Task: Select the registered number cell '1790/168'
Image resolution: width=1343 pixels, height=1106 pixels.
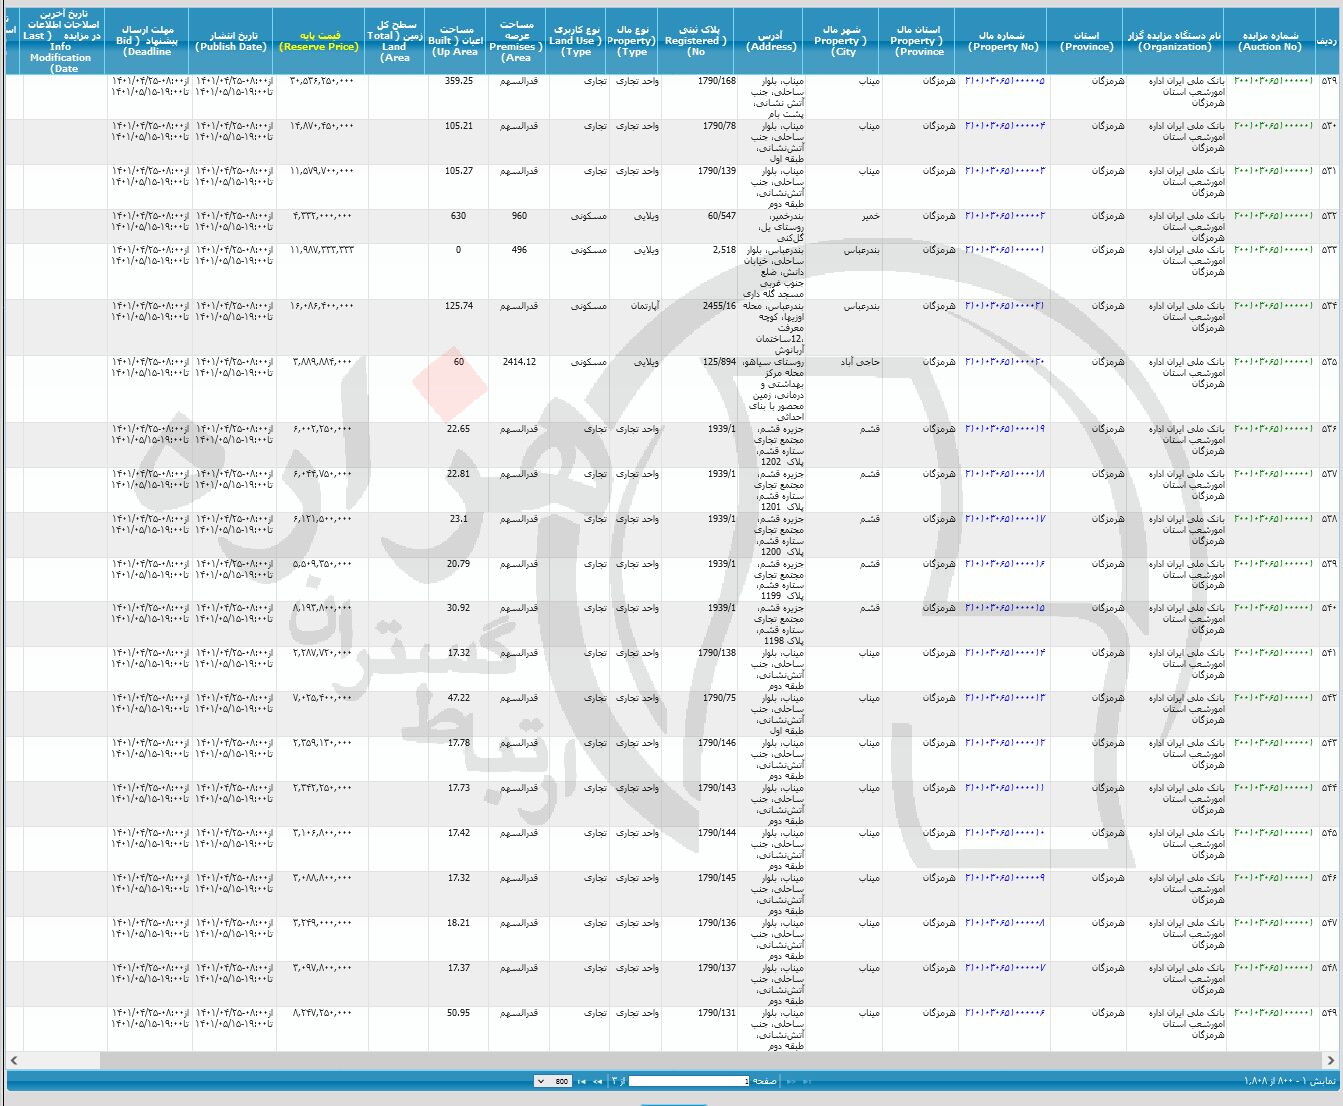Action: (717, 81)
